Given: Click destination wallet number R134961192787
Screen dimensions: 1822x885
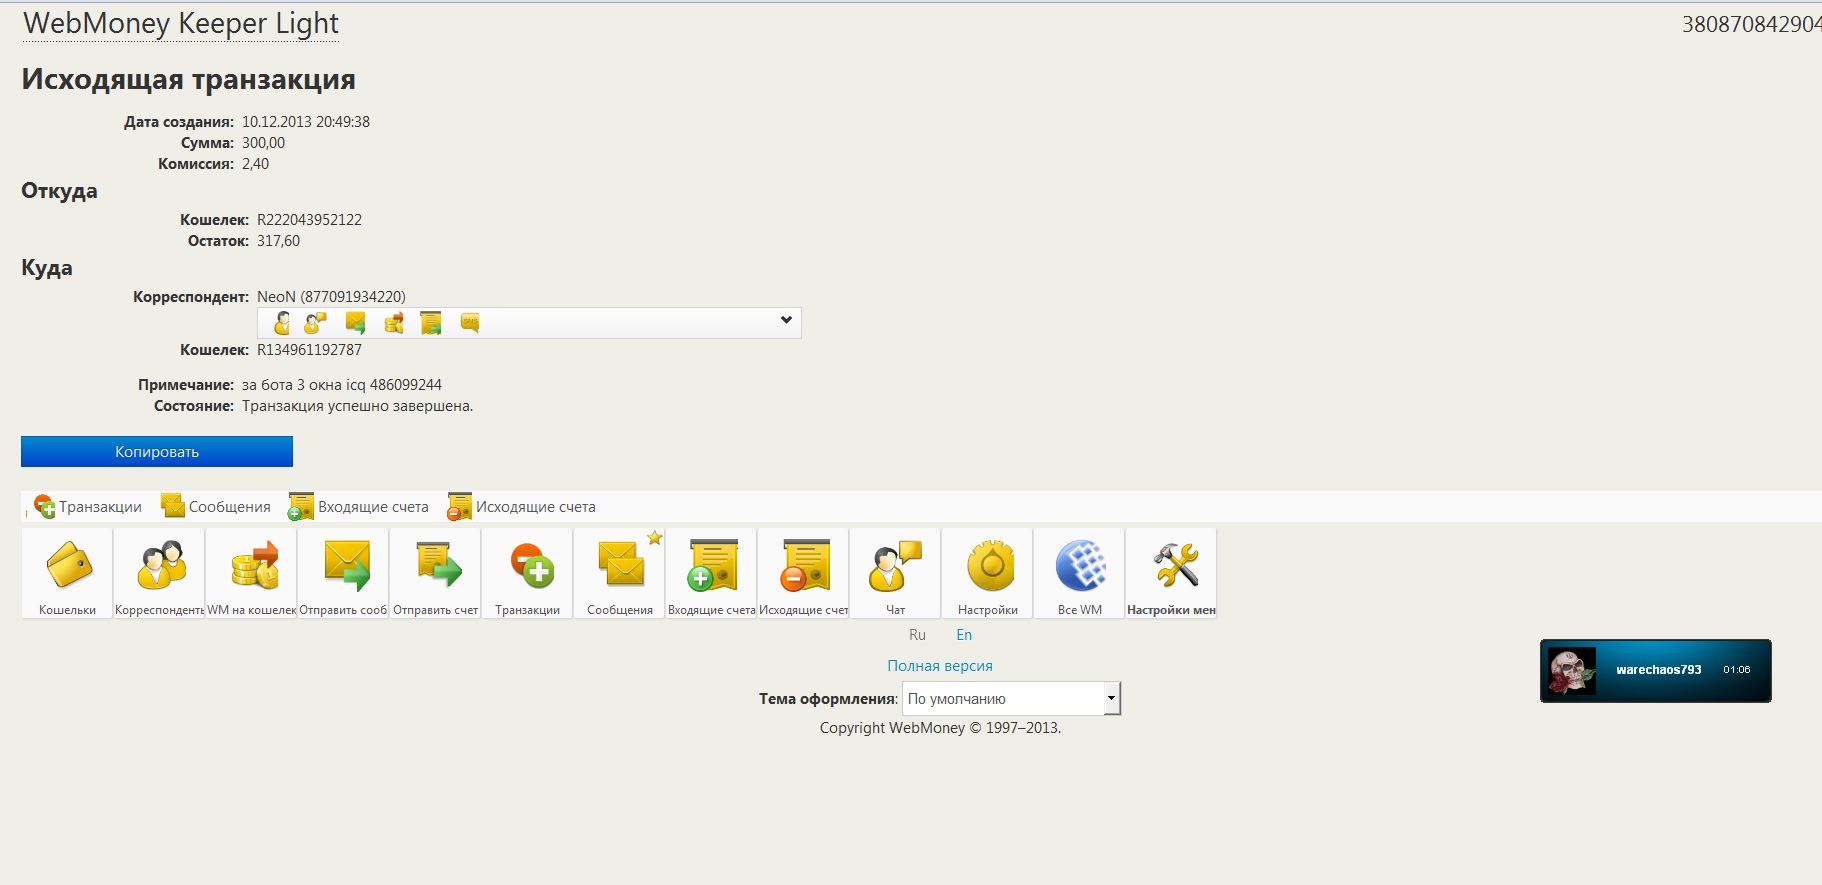Looking at the screenshot, I should click(309, 350).
